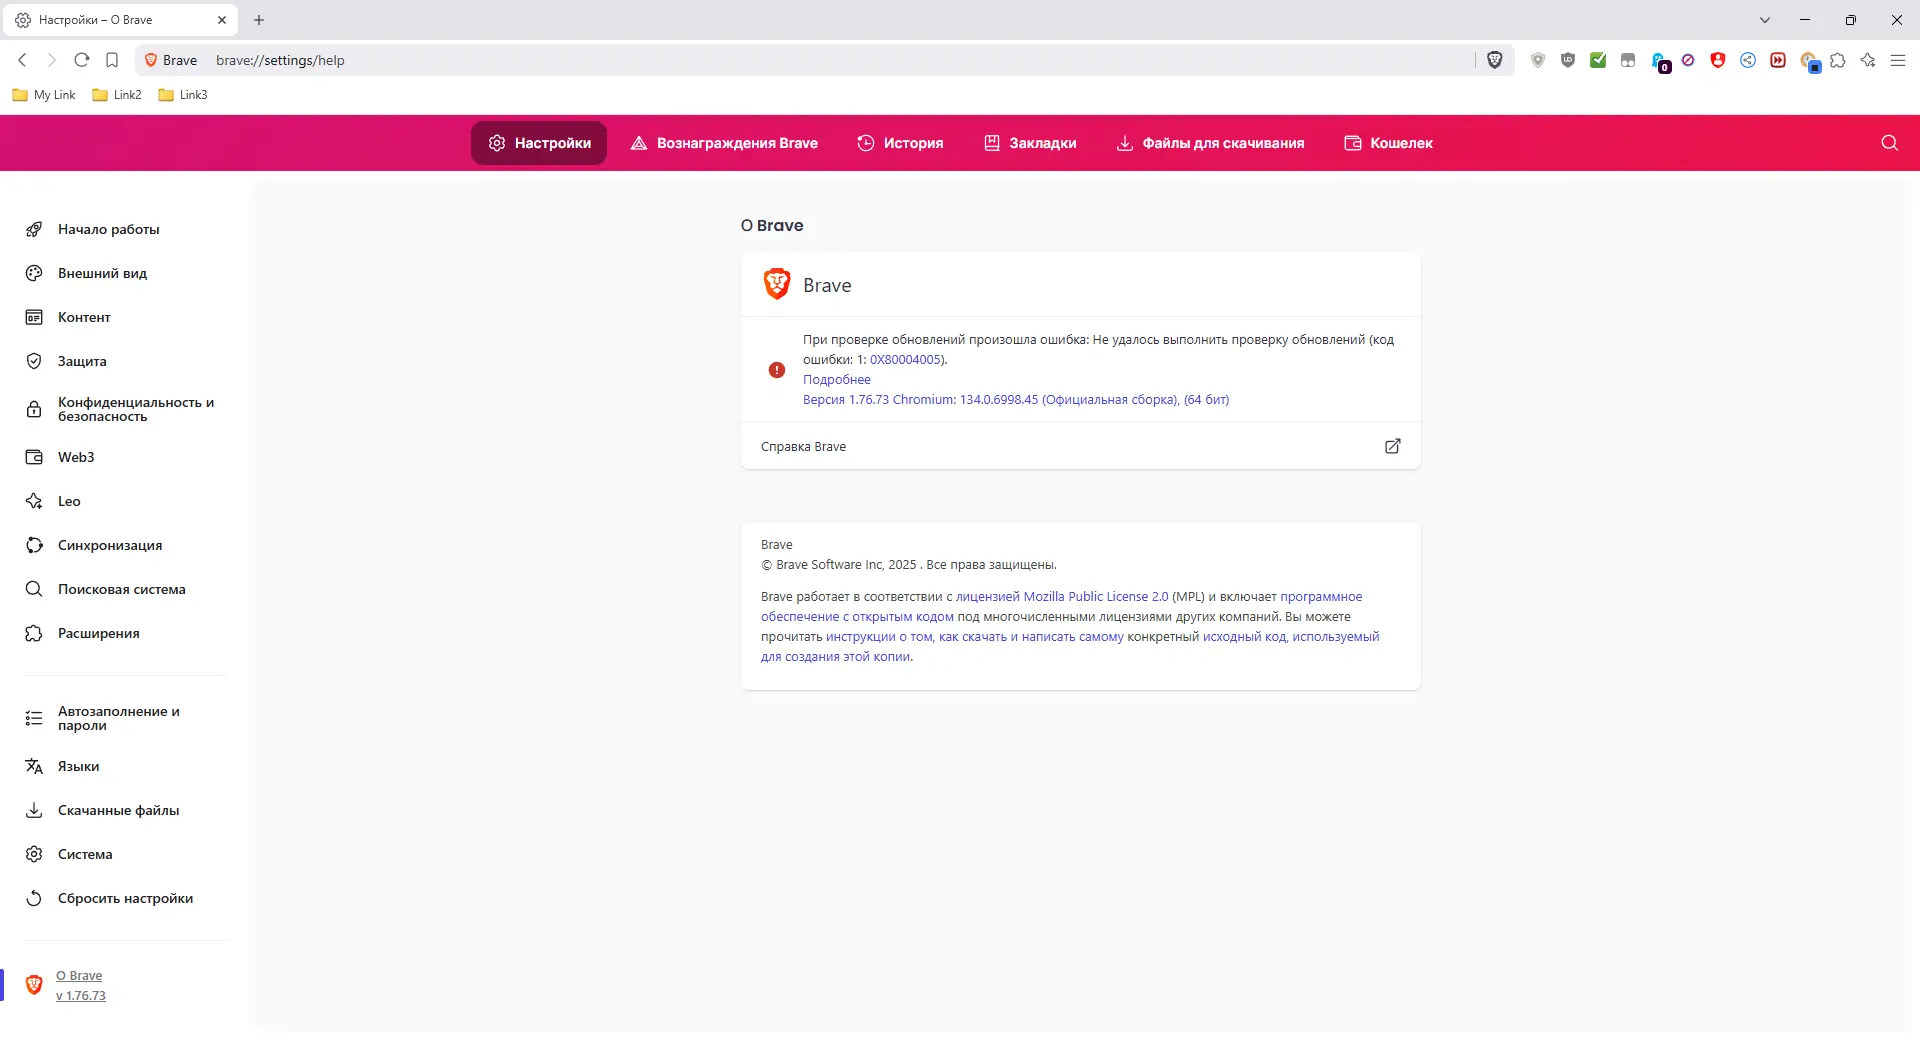1920x1040 pixels.
Task: Open the Mozilla Public License 2.0 link
Action: point(1062,597)
